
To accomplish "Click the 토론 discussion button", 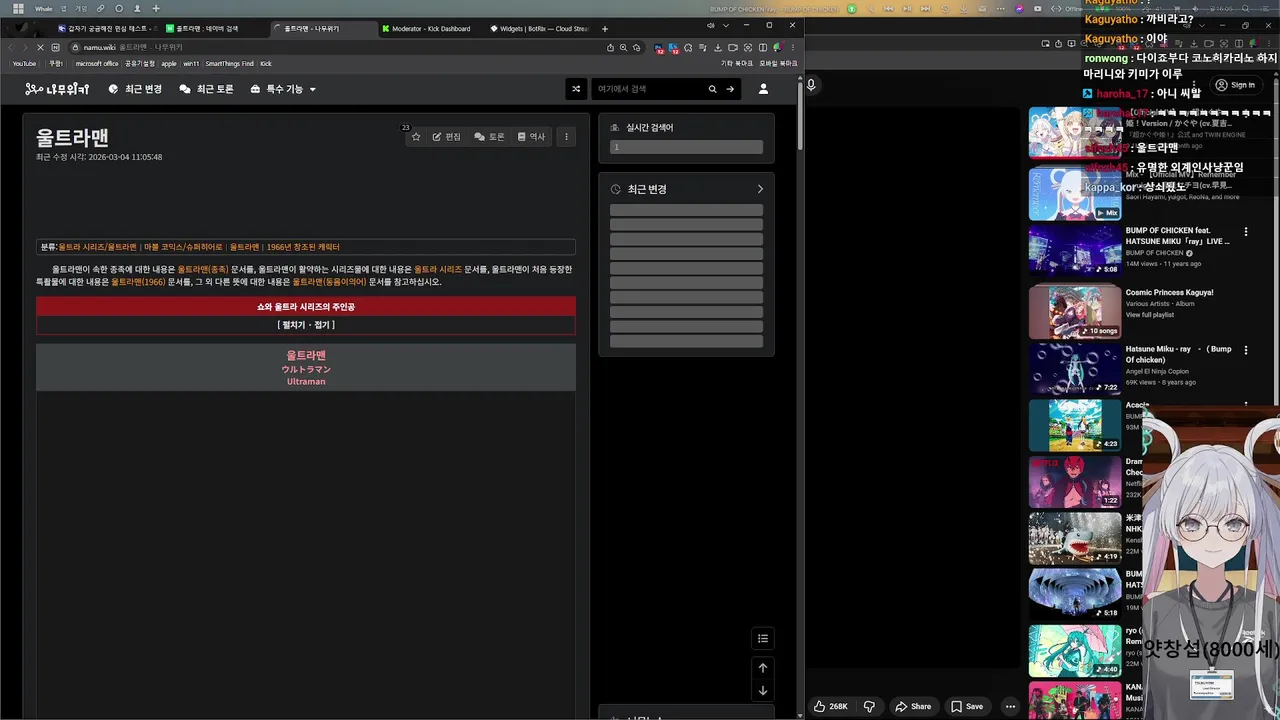I will [x=489, y=137].
